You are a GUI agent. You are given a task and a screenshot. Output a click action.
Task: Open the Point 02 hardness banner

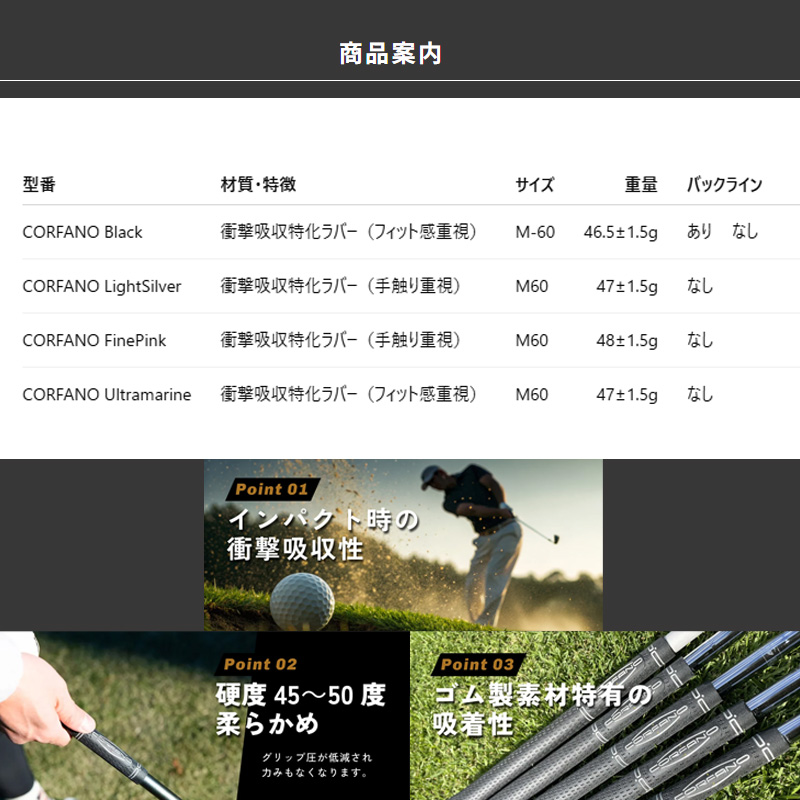205,716
